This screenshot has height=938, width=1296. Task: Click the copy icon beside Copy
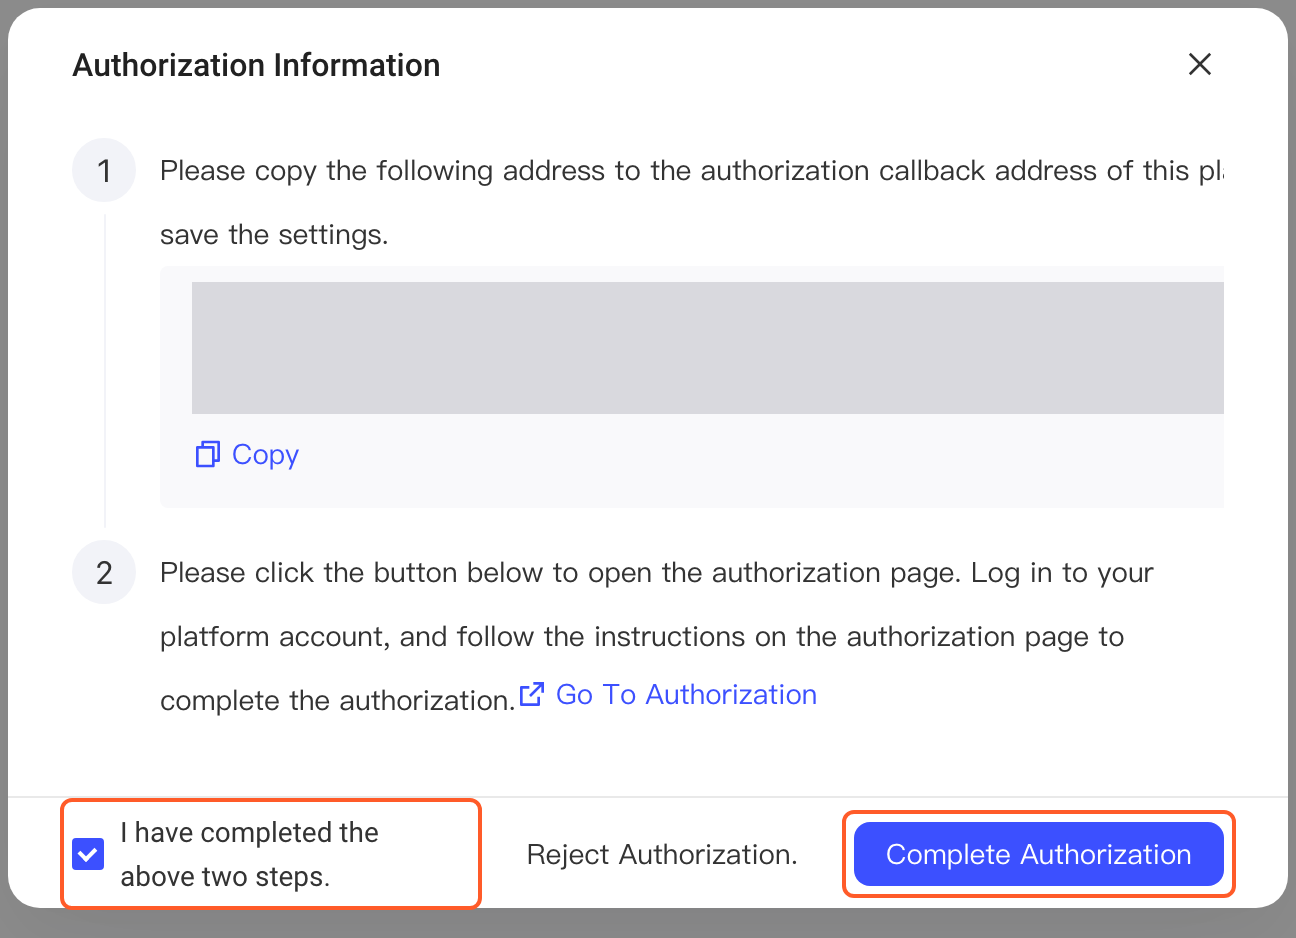click(x=207, y=454)
